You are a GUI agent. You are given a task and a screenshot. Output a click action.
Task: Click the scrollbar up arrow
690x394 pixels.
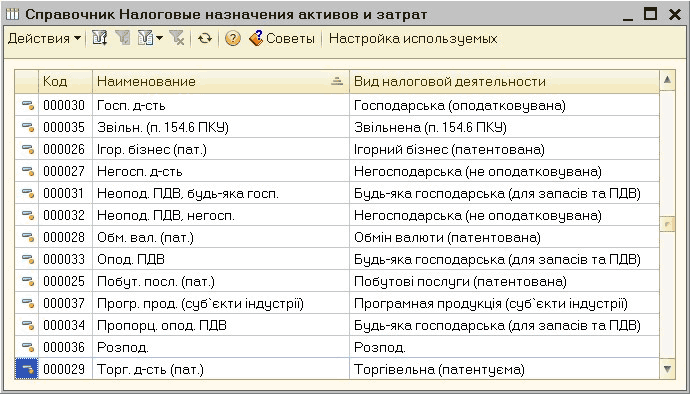pos(667,80)
